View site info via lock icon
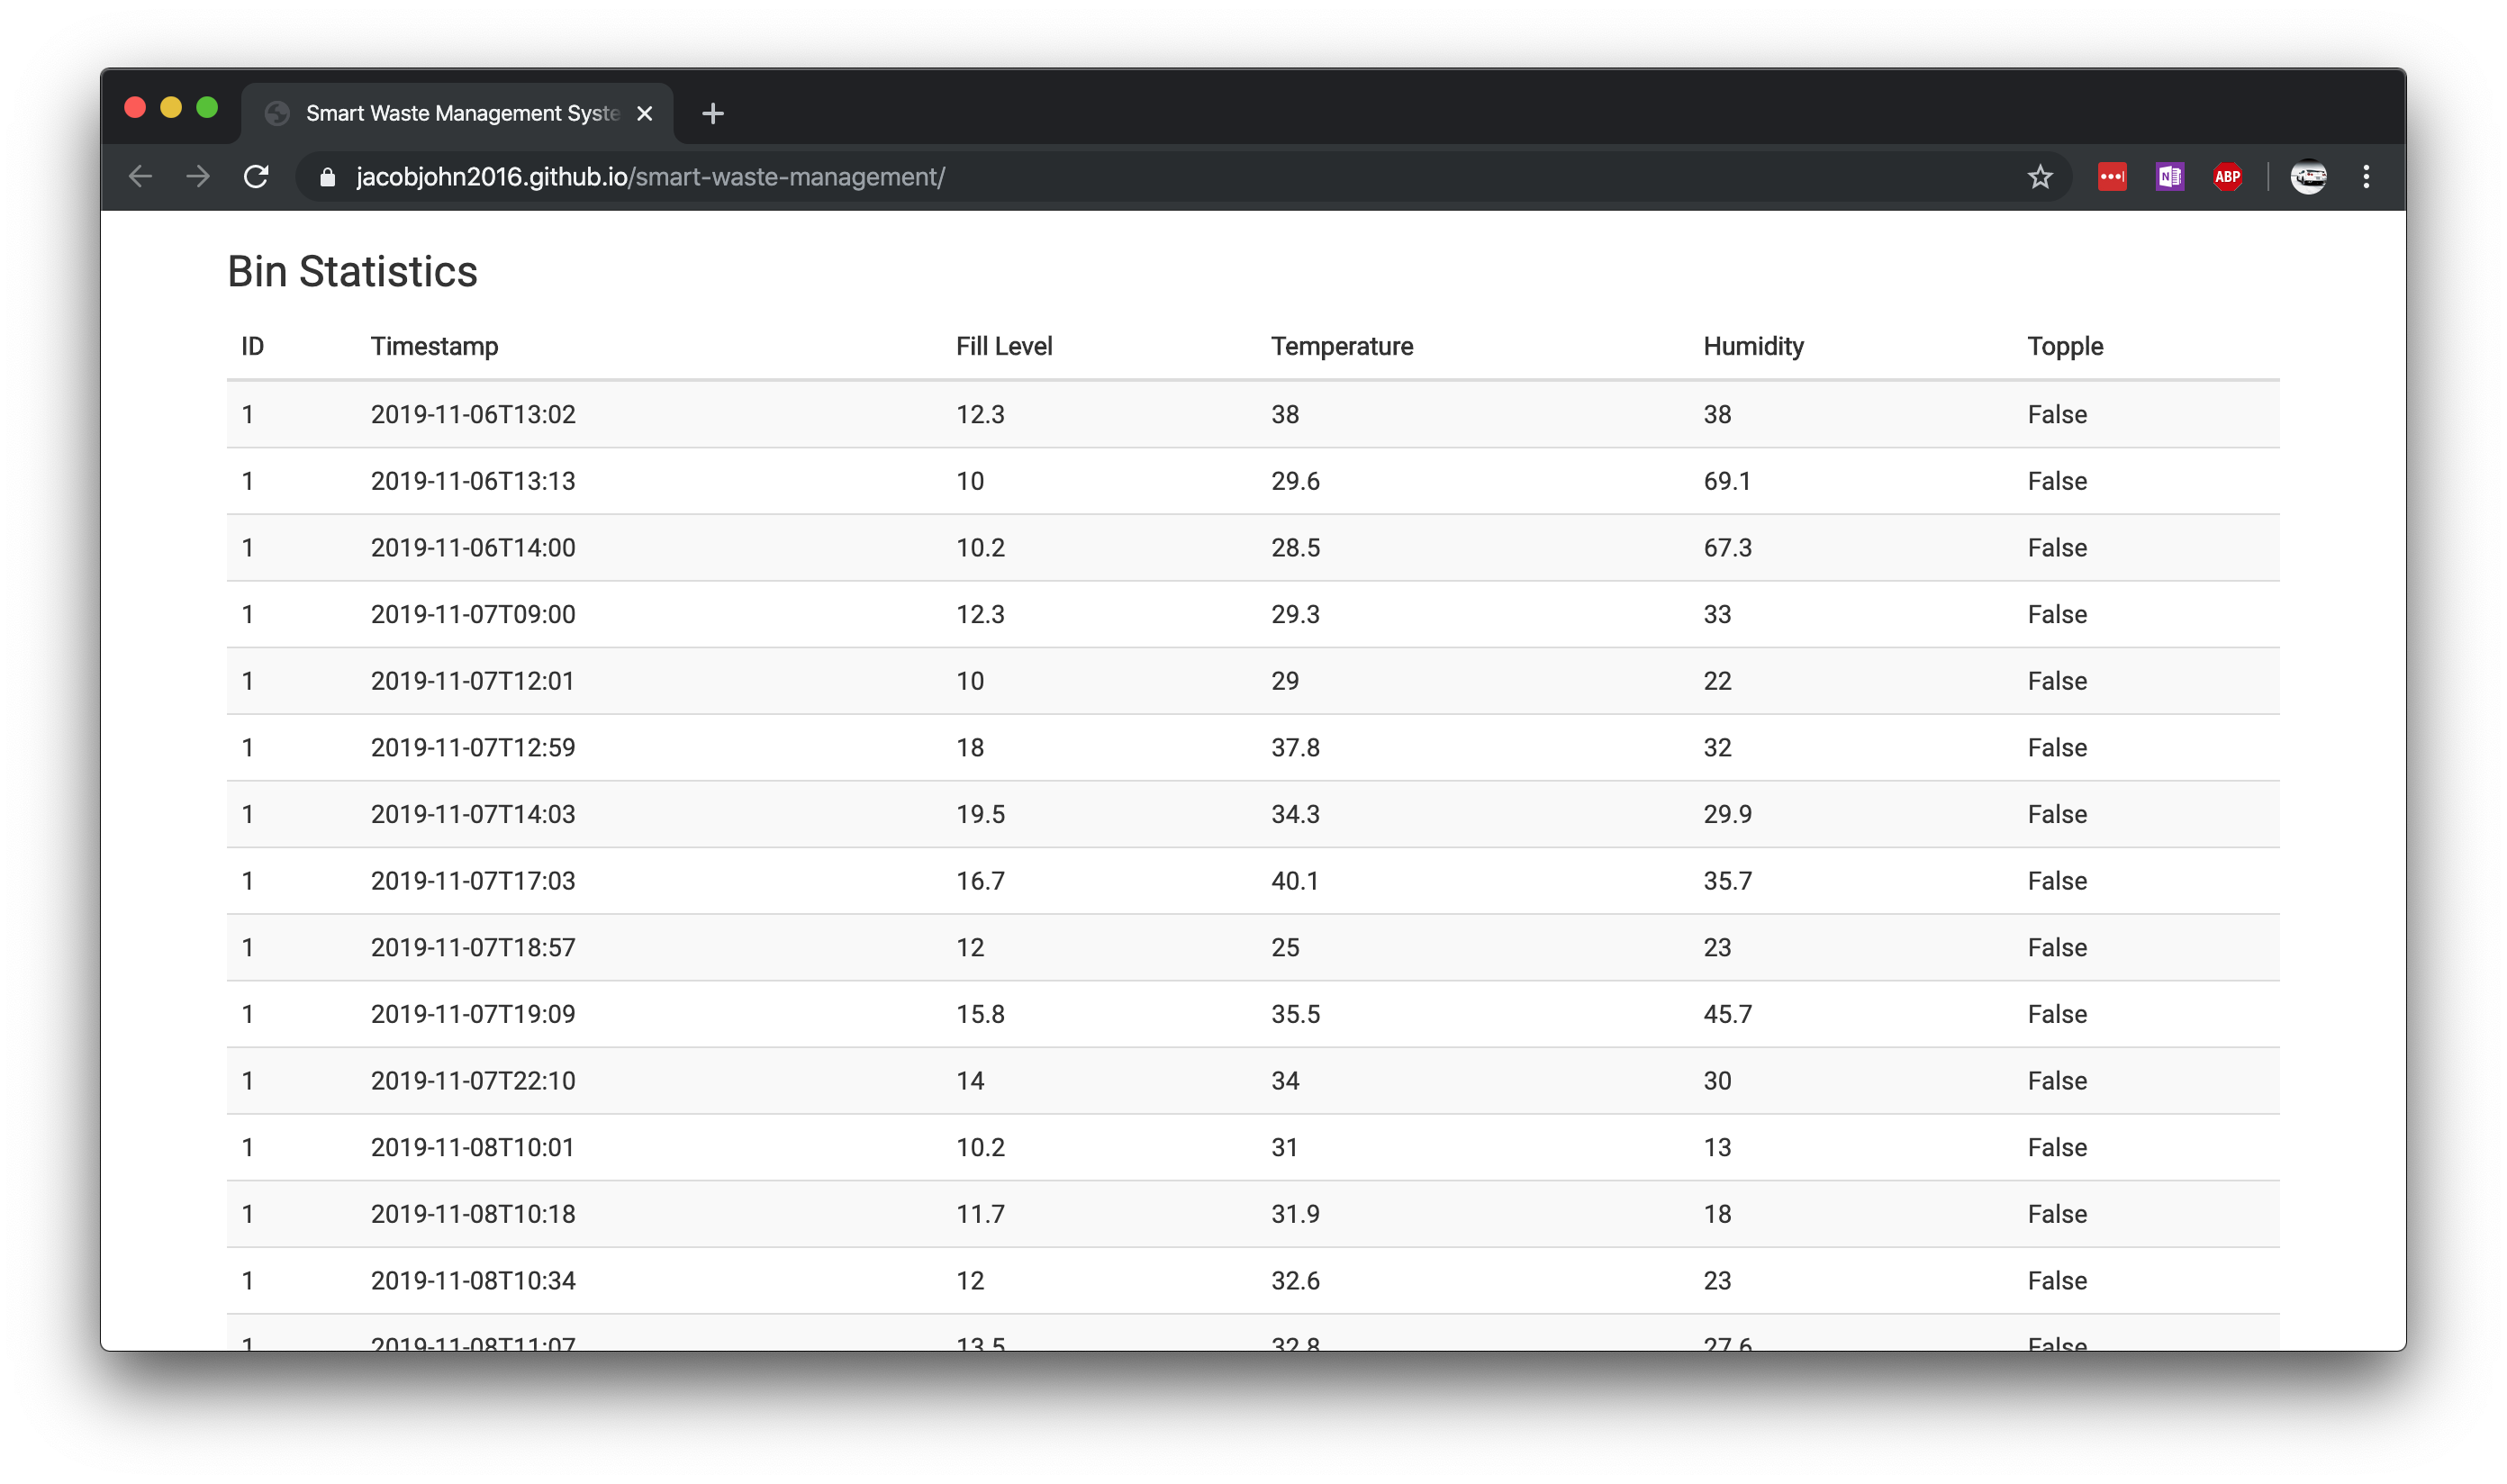2507x1484 pixels. (x=327, y=177)
